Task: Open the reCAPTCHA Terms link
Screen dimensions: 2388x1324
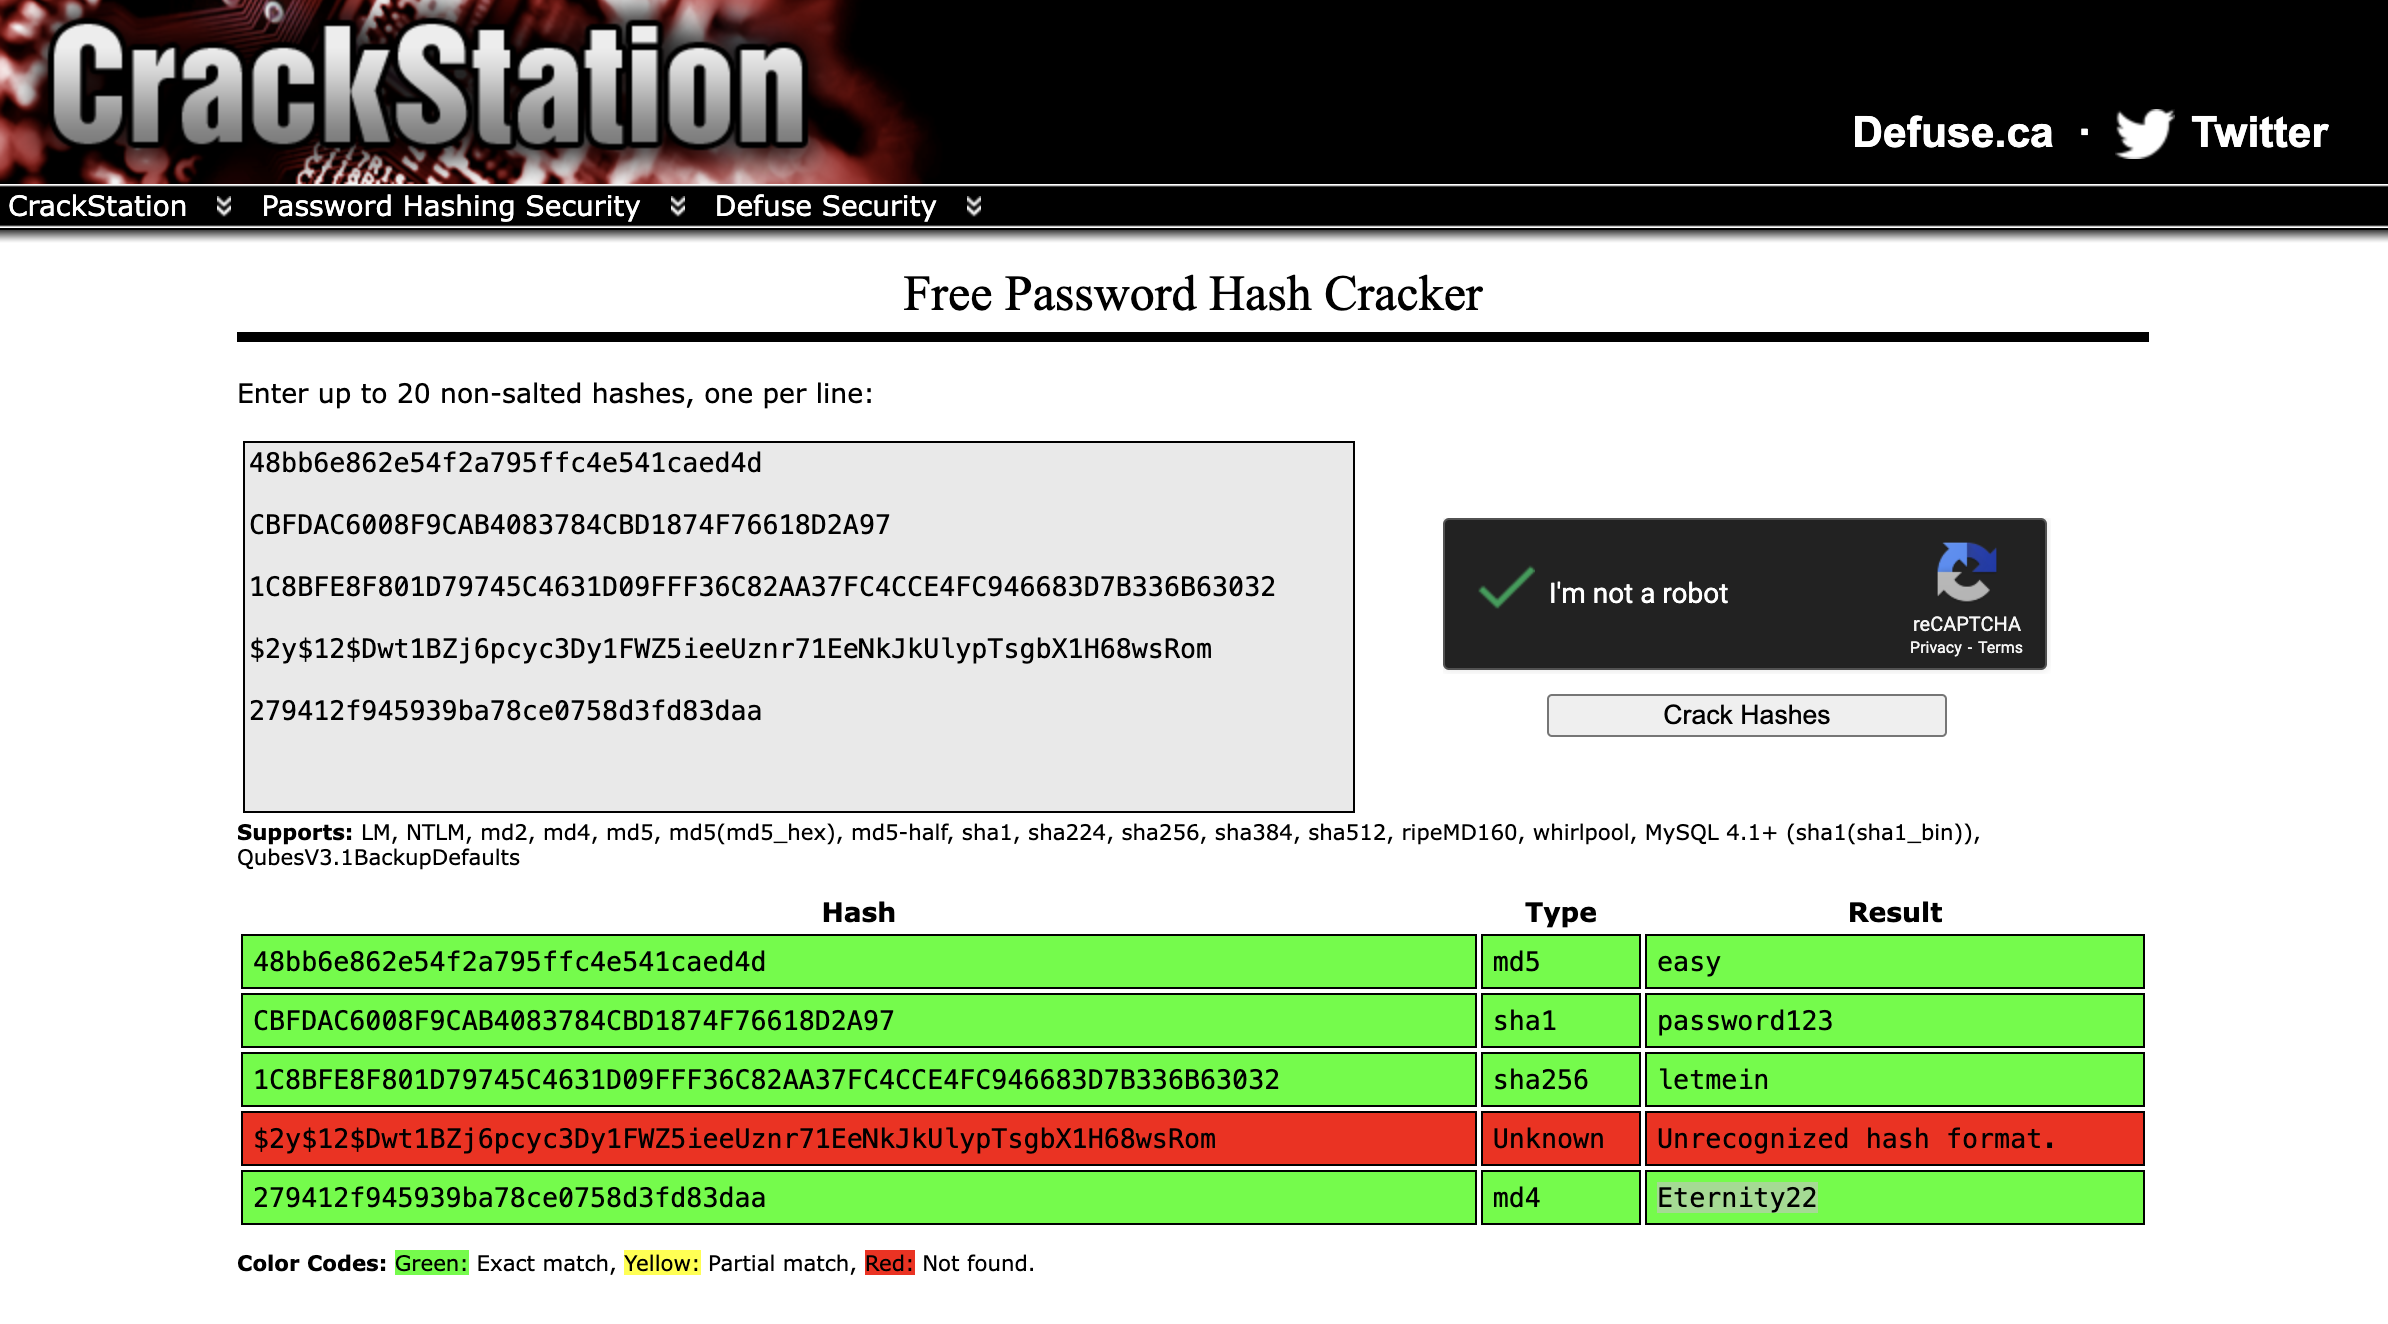Action: point(1999,648)
